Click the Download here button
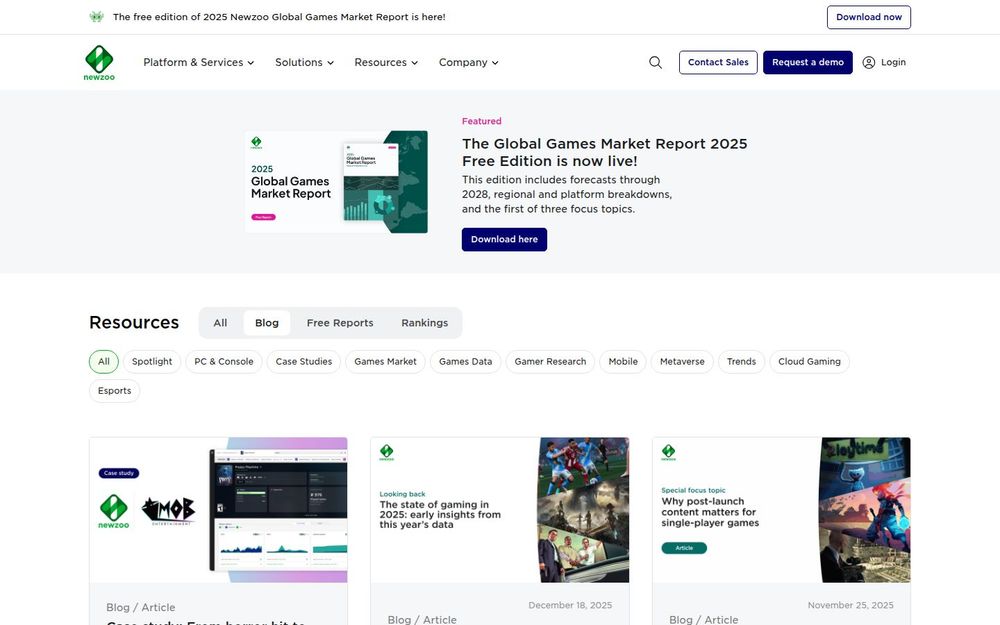 [504, 239]
